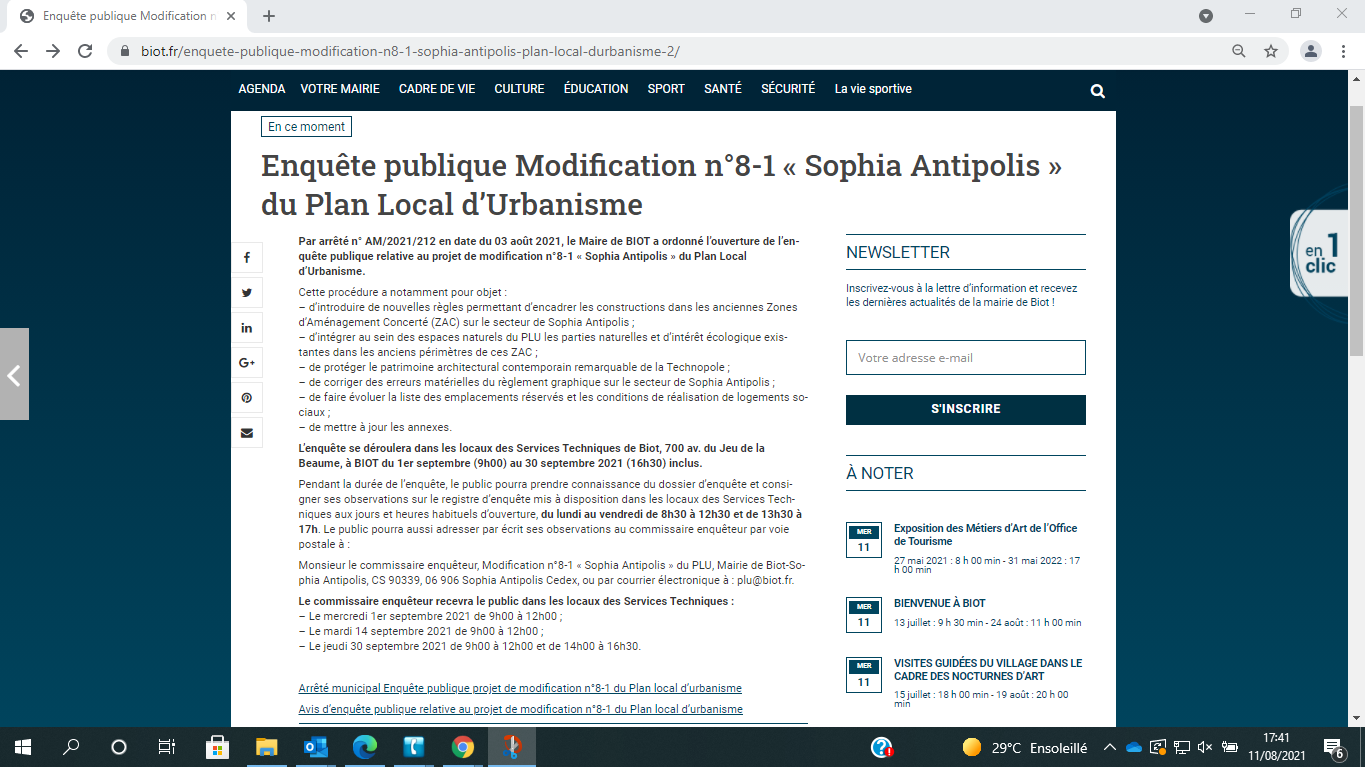Launch Outlook from the taskbar

coord(316,747)
